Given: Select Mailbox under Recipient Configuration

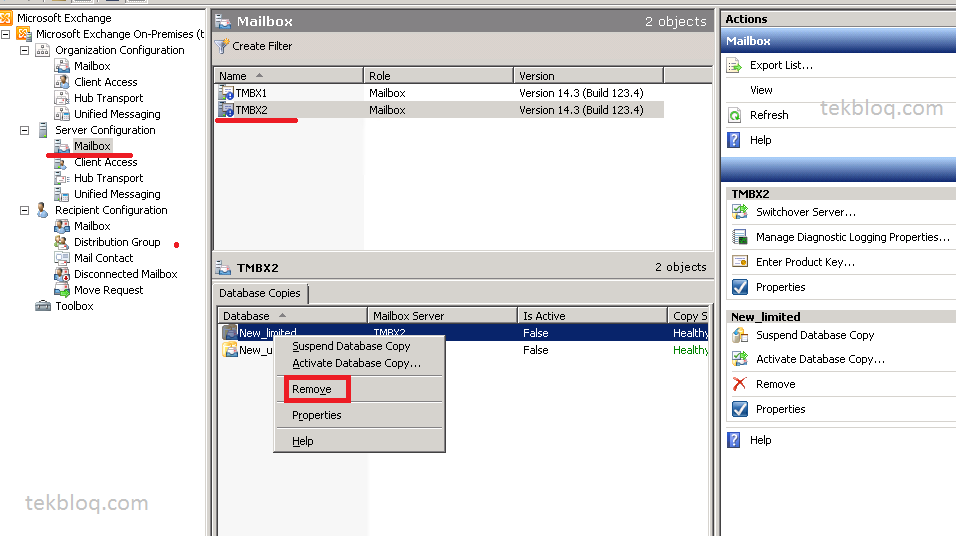Looking at the screenshot, I should [92, 226].
